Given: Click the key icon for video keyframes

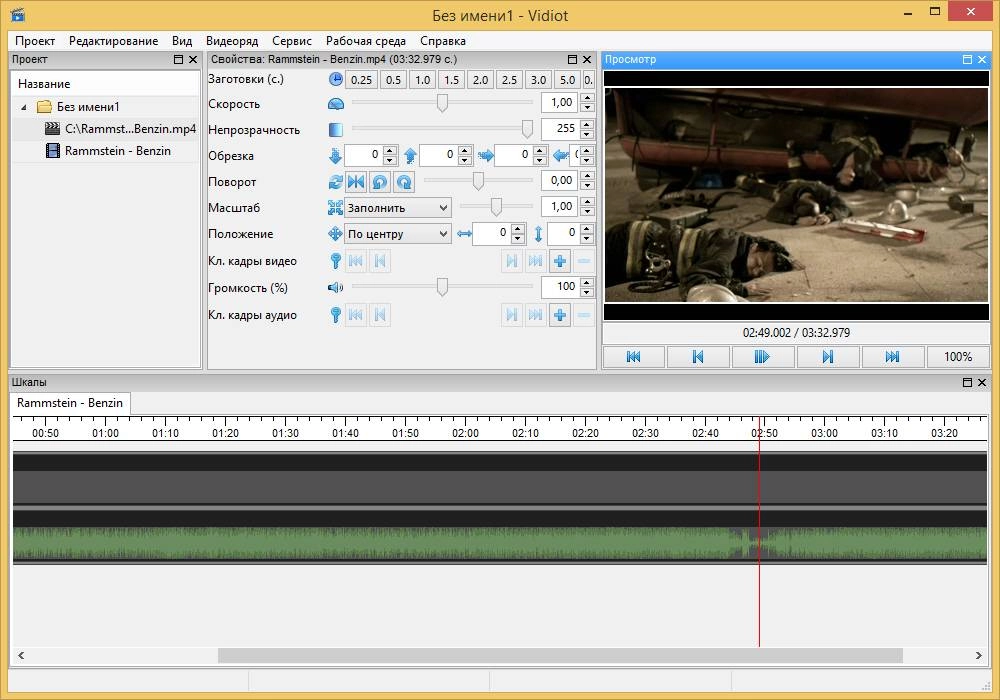Looking at the screenshot, I should click(335, 261).
